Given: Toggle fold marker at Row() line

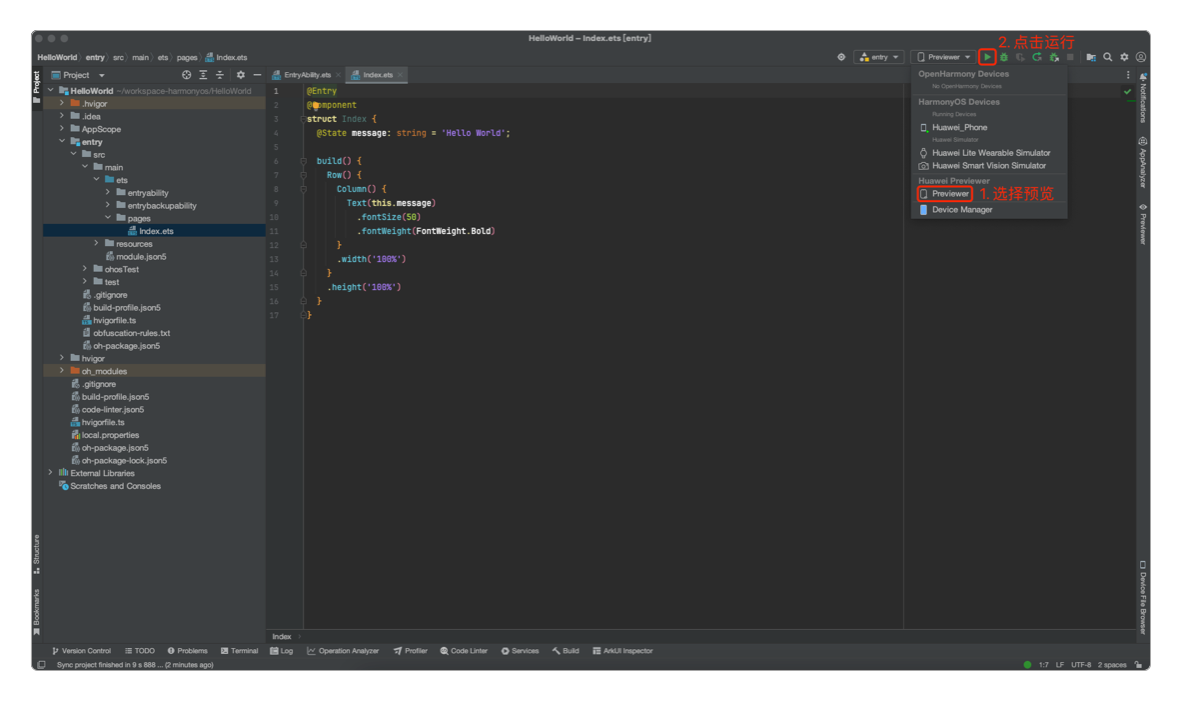Looking at the screenshot, I should 304,175.
